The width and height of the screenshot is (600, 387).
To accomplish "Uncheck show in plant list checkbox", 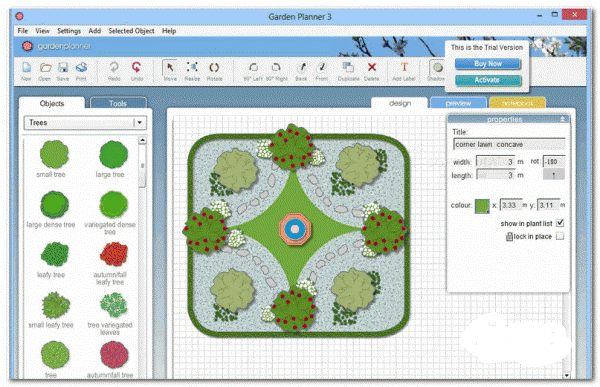I will [x=560, y=223].
